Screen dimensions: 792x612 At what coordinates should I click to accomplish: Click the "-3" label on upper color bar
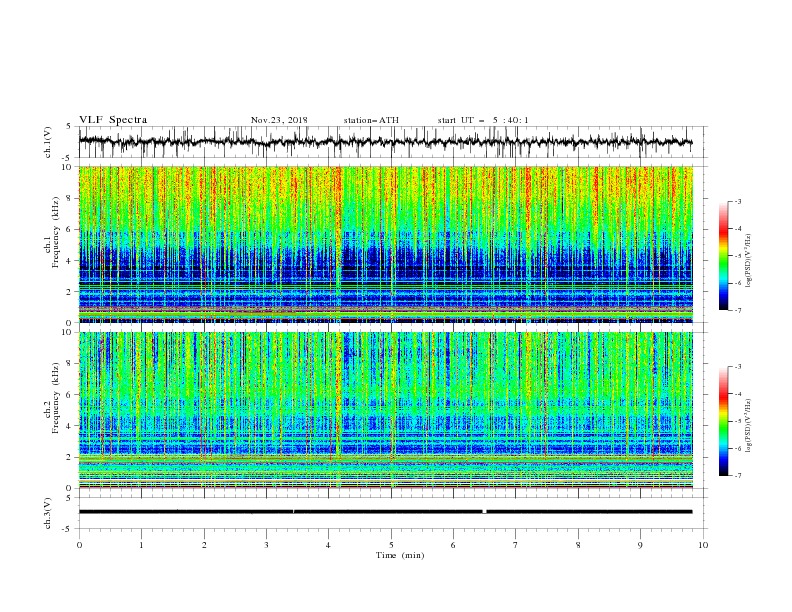click(x=737, y=201)
